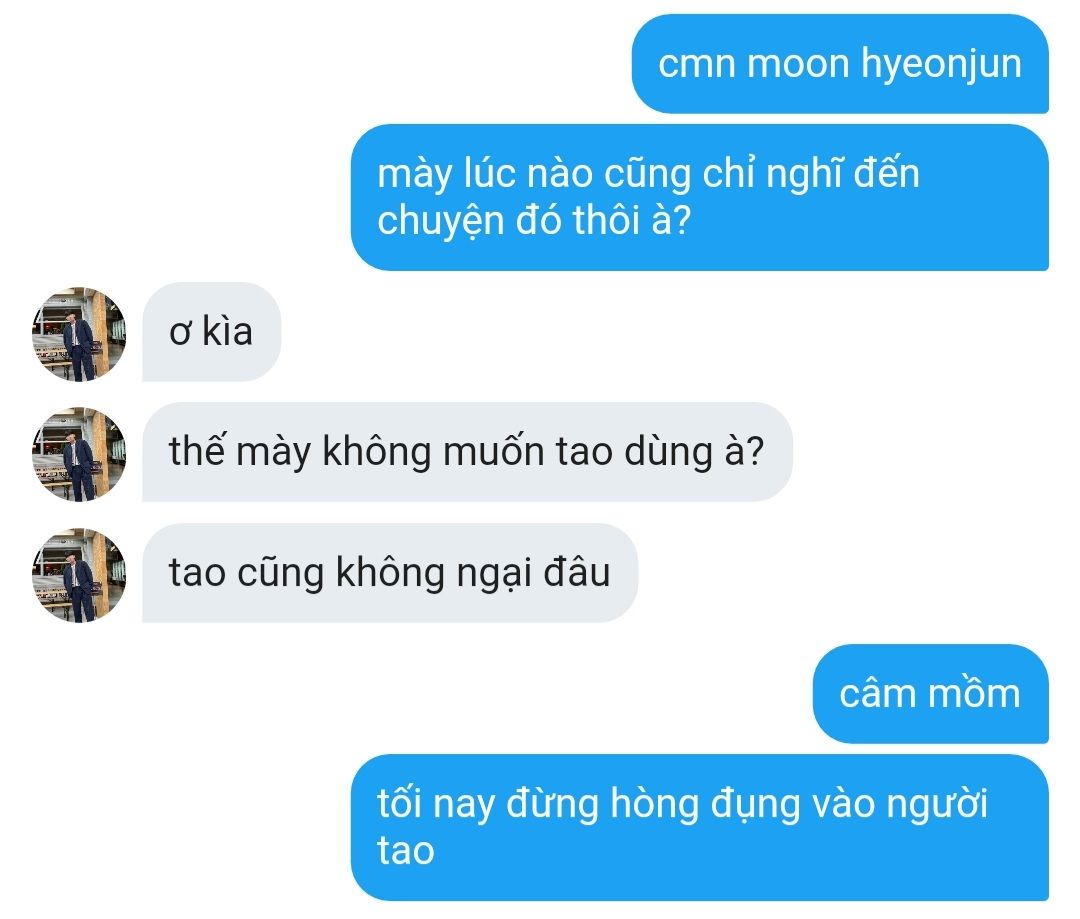Viewport: 1080px width, 919px height.
Task: Select the word "mồm" in the blue bubble
Action: tap(975, 693)
